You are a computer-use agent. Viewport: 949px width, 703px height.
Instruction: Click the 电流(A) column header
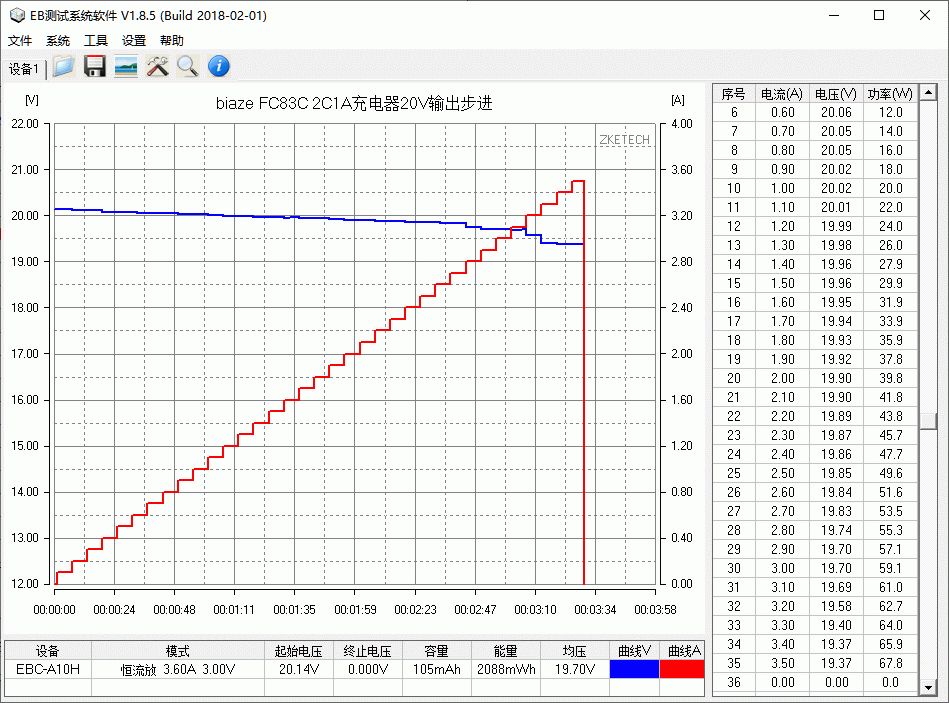pos(781,94)
